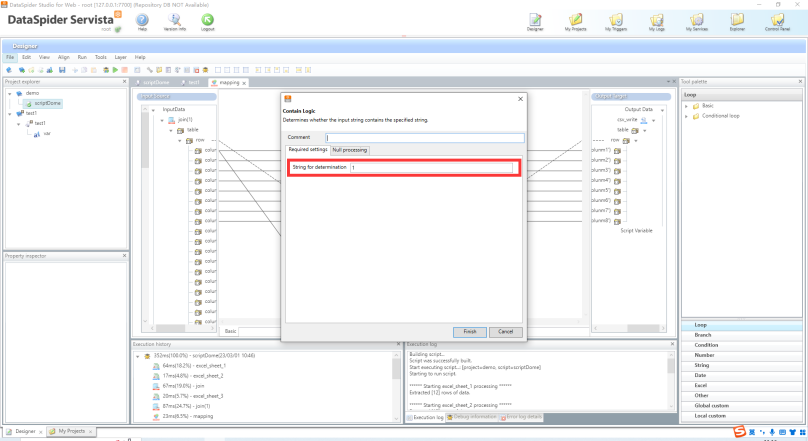This screenshot has width=808, height=441.
Task: Close the Execution history panel
Action: pyautogui.click(x=398, y=344)
